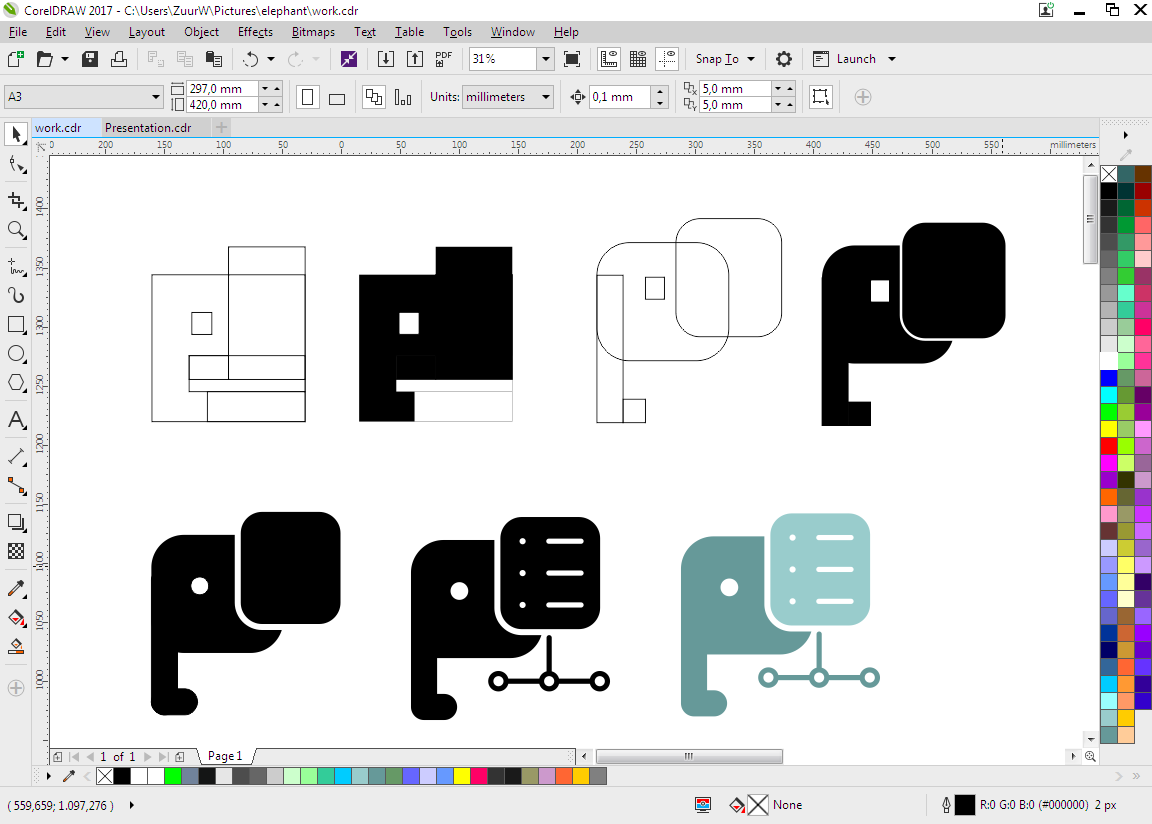1152x824 pixels.
Task: Pick the no-color swatch in right palette
Action: pyautogui.click(x=1109, y=174)
